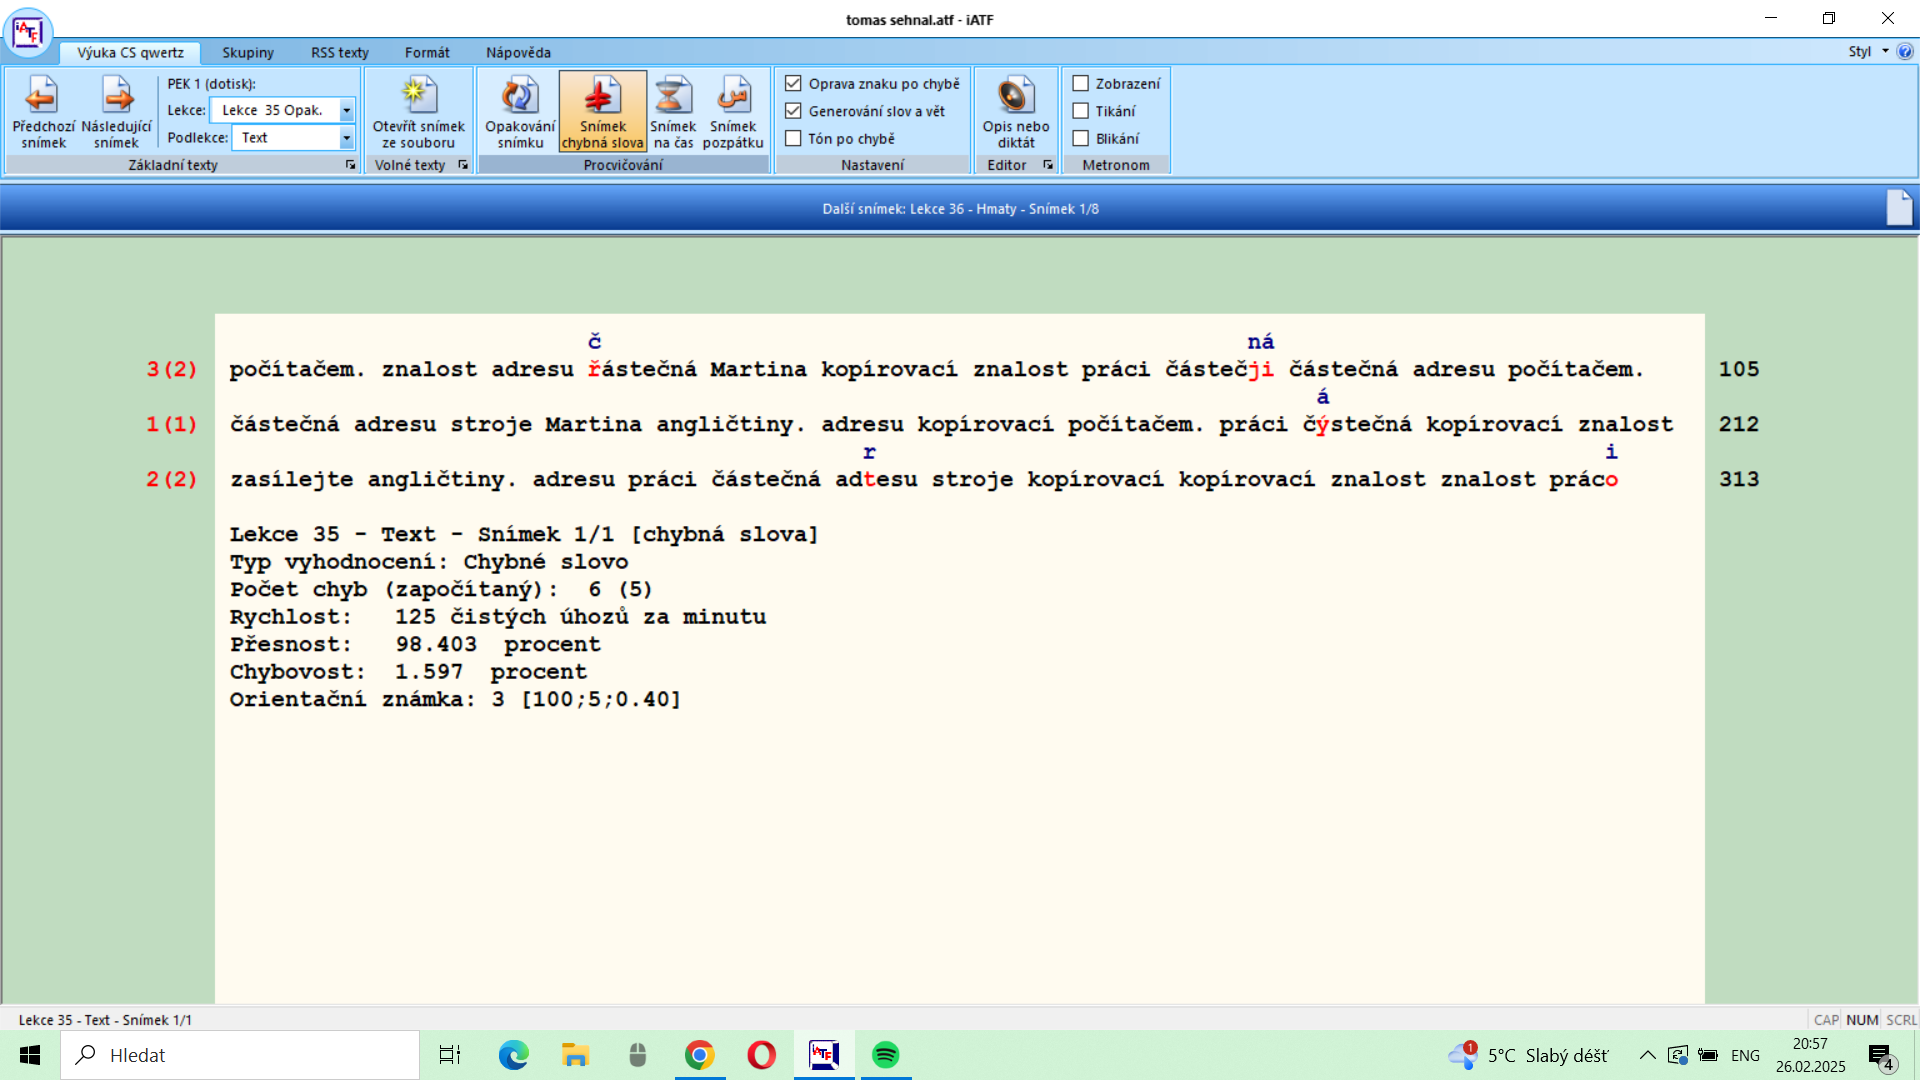Open Spotify from the taskbar
The height and width of the screenshot is (1080, 1920).
click(885, 1055)
